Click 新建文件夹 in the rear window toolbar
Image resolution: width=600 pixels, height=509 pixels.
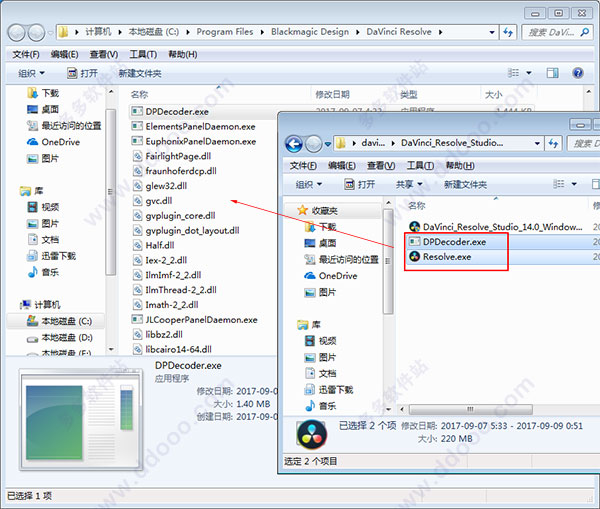coord(140,73)
